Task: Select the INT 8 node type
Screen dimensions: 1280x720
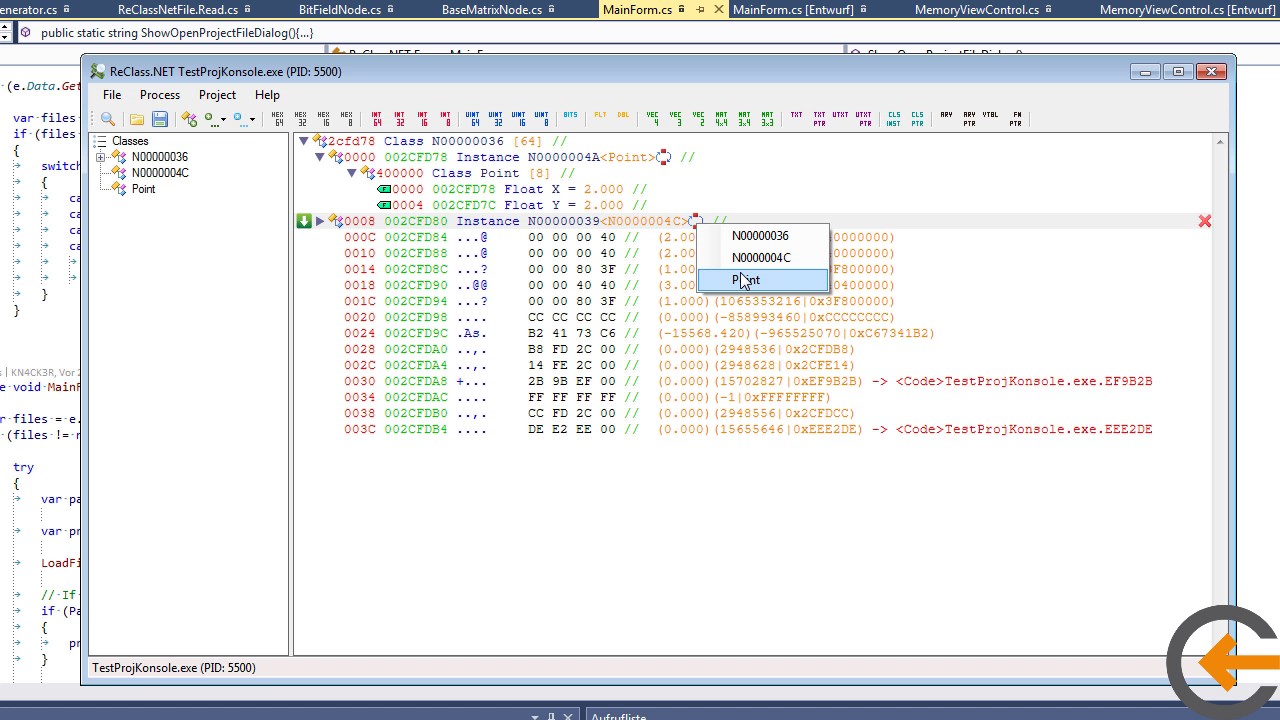Action: (x=446, y=119)
